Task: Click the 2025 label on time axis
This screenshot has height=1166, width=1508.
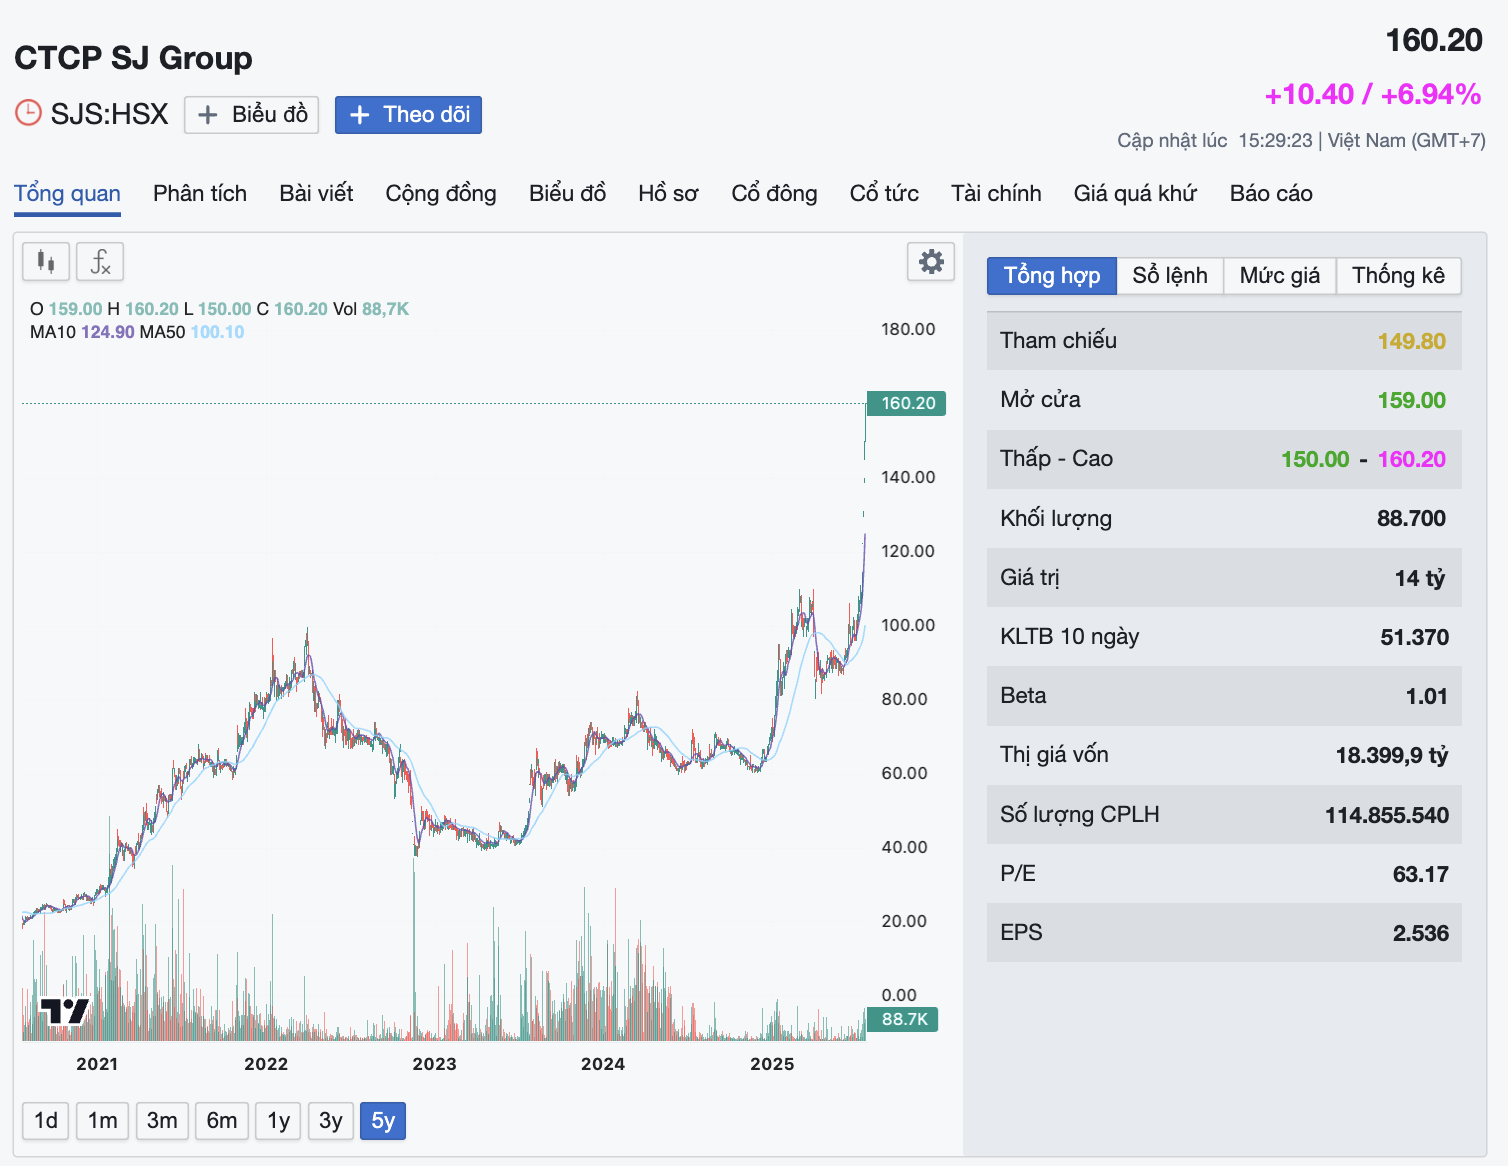Action: (772, 1064)
